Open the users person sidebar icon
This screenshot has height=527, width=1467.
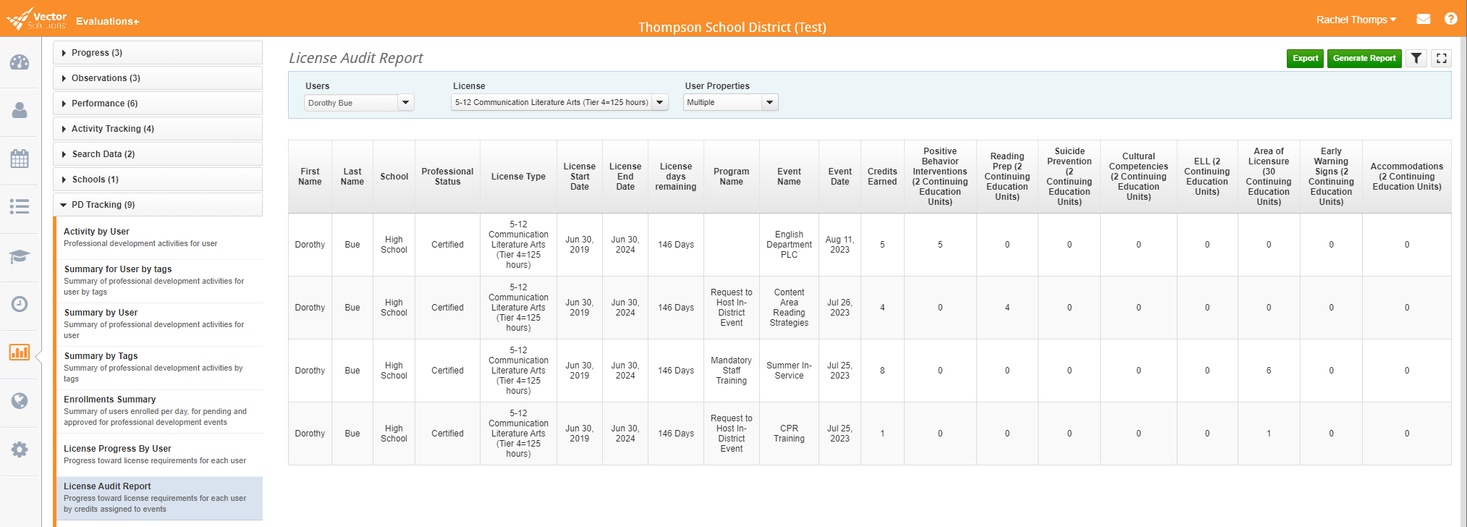click(19, 110)
